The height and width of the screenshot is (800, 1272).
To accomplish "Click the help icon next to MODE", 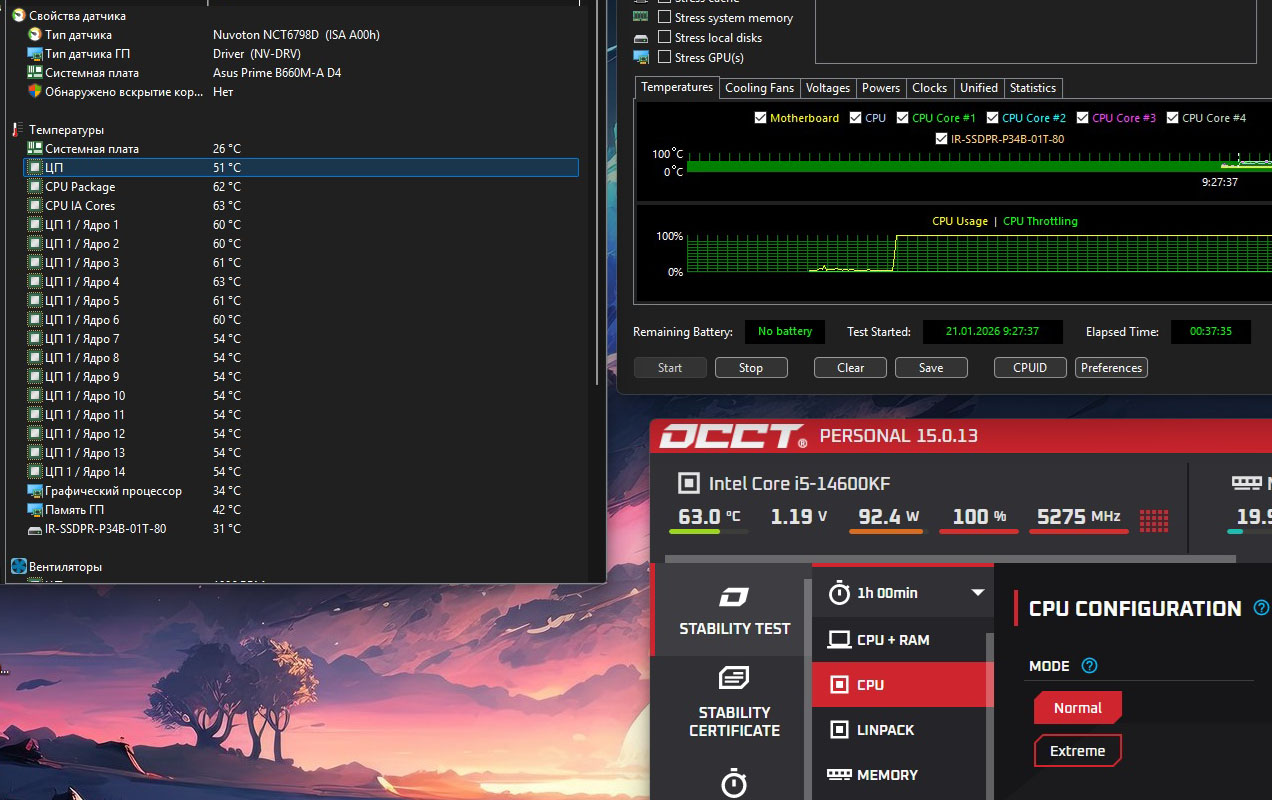I will click(1089, 666).
